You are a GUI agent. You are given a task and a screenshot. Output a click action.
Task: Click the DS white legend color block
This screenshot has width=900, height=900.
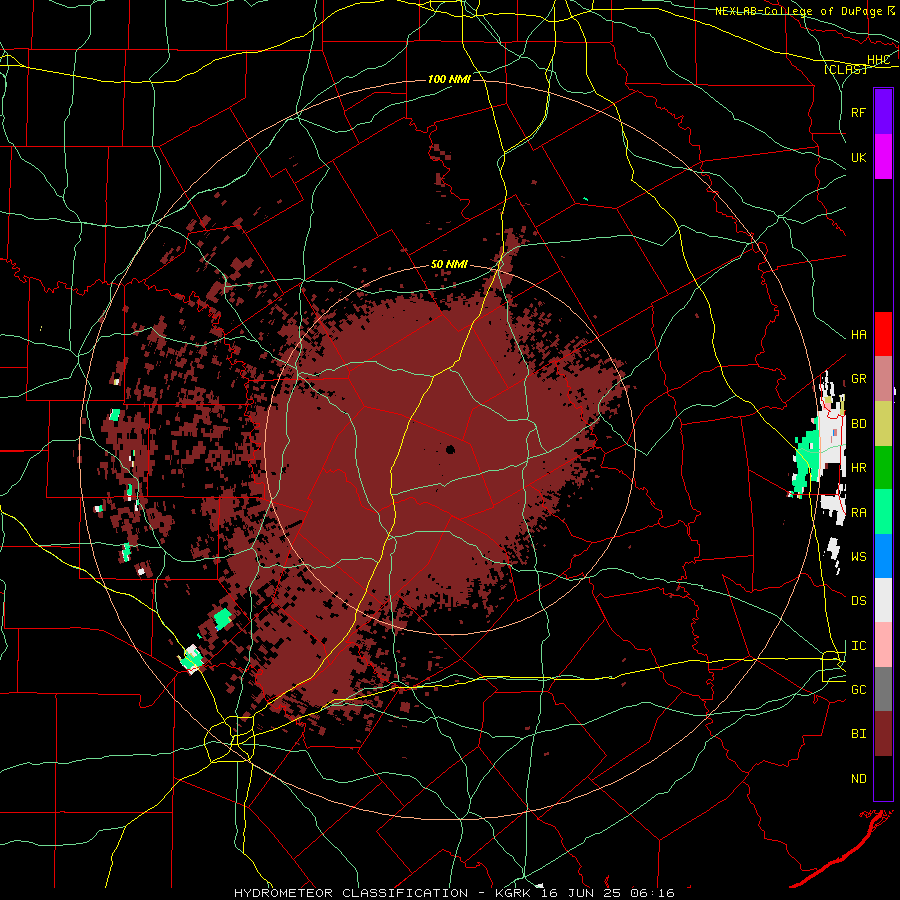(x=883, y=600)
